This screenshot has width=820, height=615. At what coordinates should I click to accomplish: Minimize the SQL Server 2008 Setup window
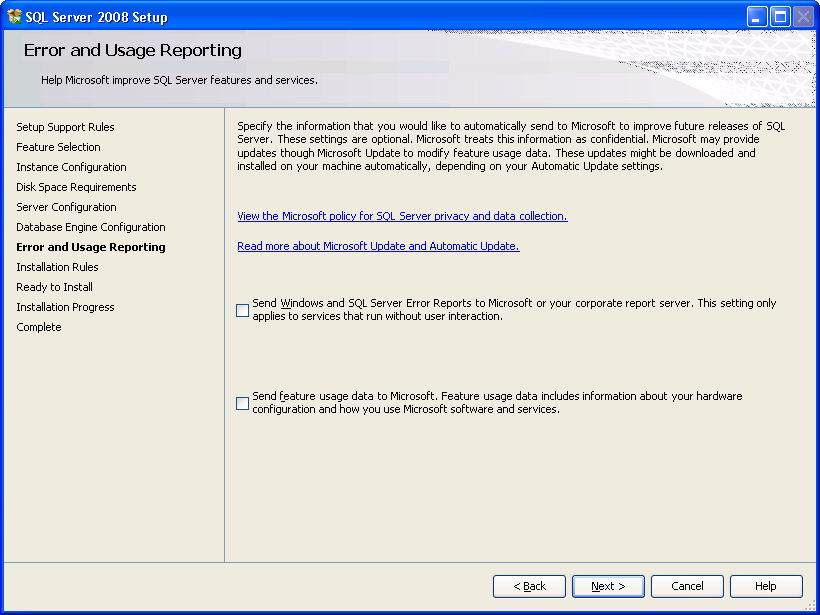point(757,17)
